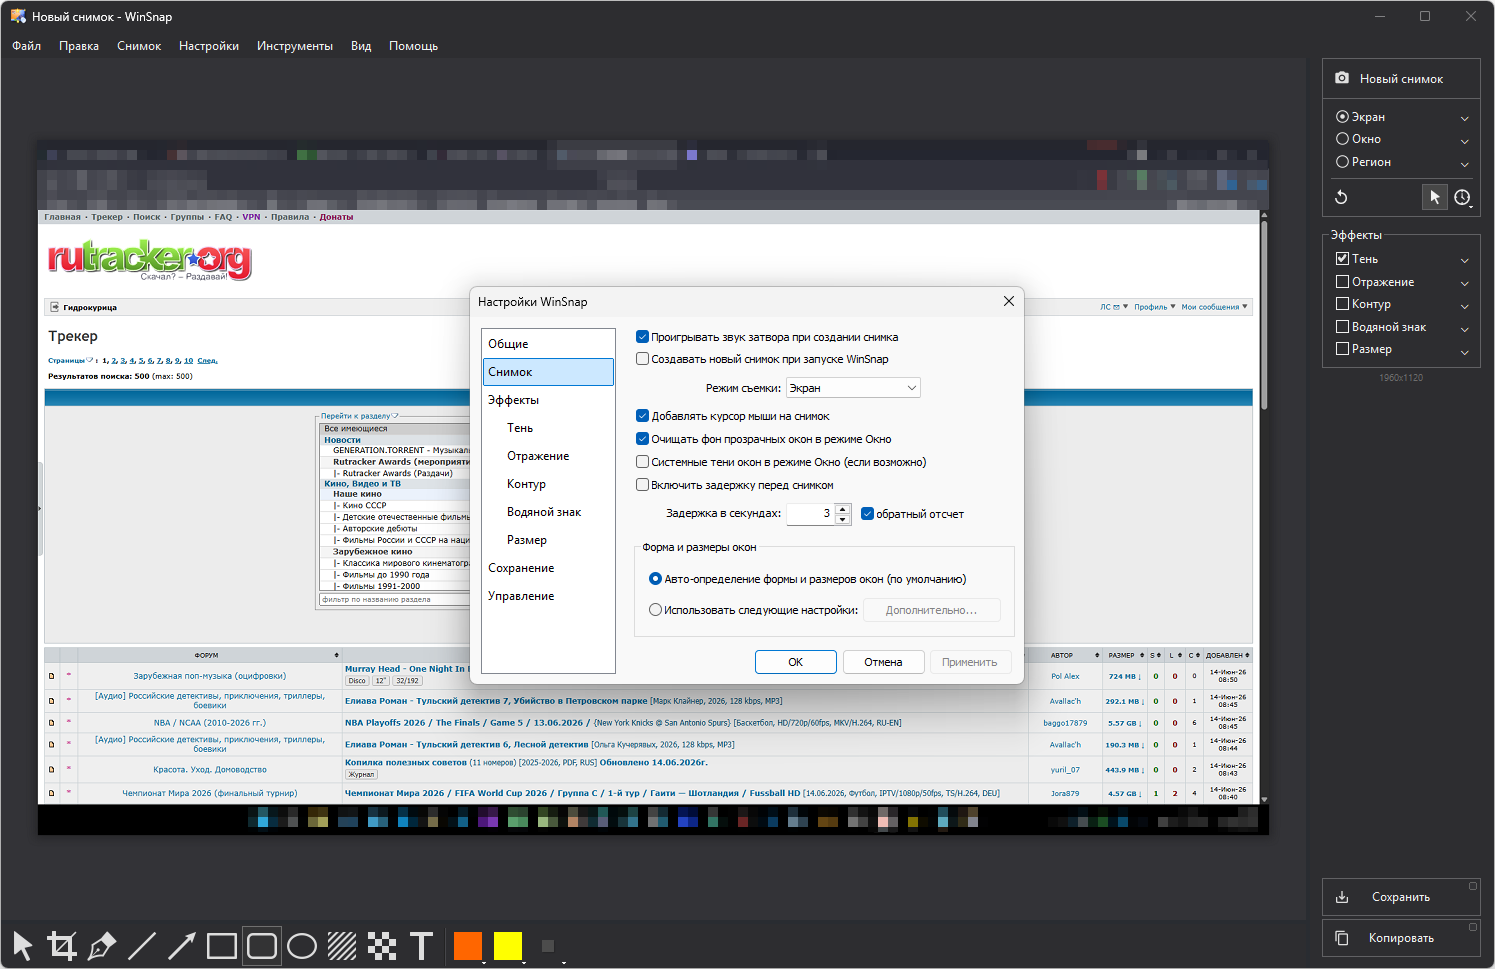Open the Снимок menu
The image size is (1495, 969).
(139, 46)
